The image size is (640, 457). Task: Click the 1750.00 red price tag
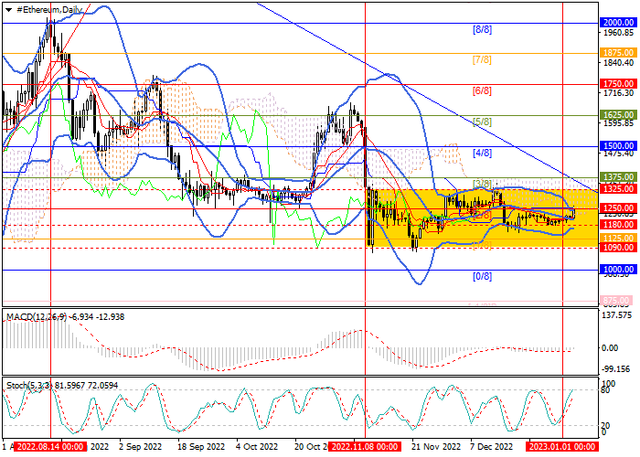(618, 84)
